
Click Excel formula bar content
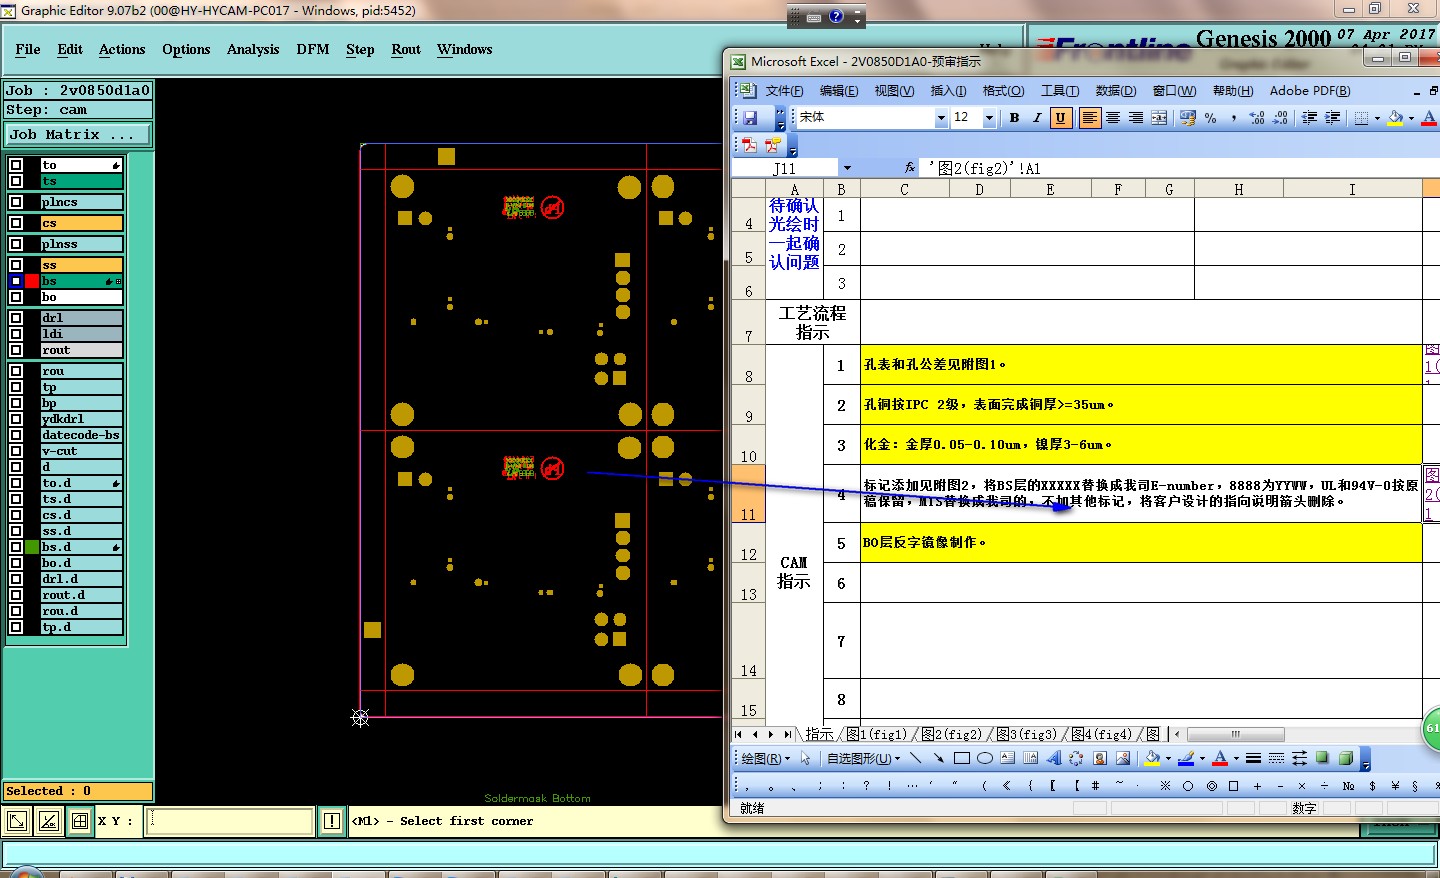1180,168
